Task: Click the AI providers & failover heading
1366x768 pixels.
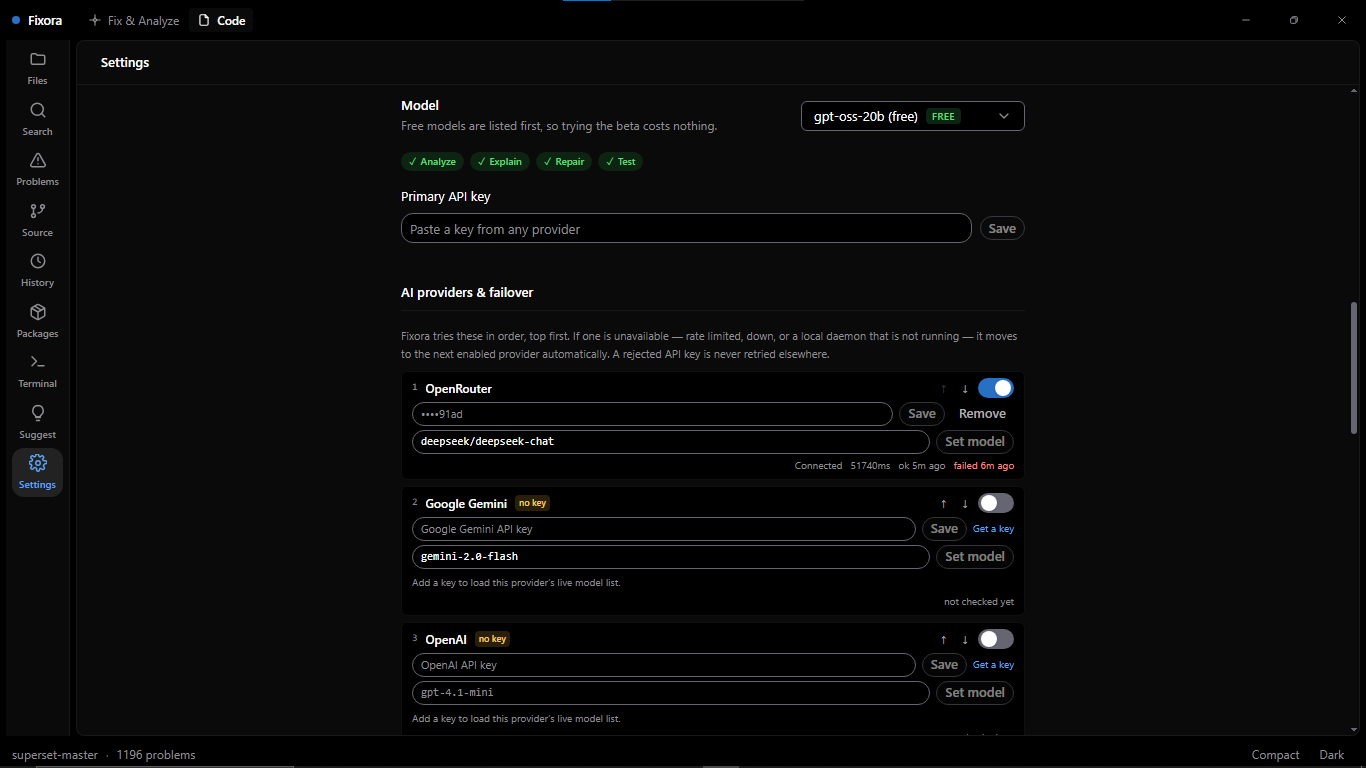Action: (x=467, y=293)
